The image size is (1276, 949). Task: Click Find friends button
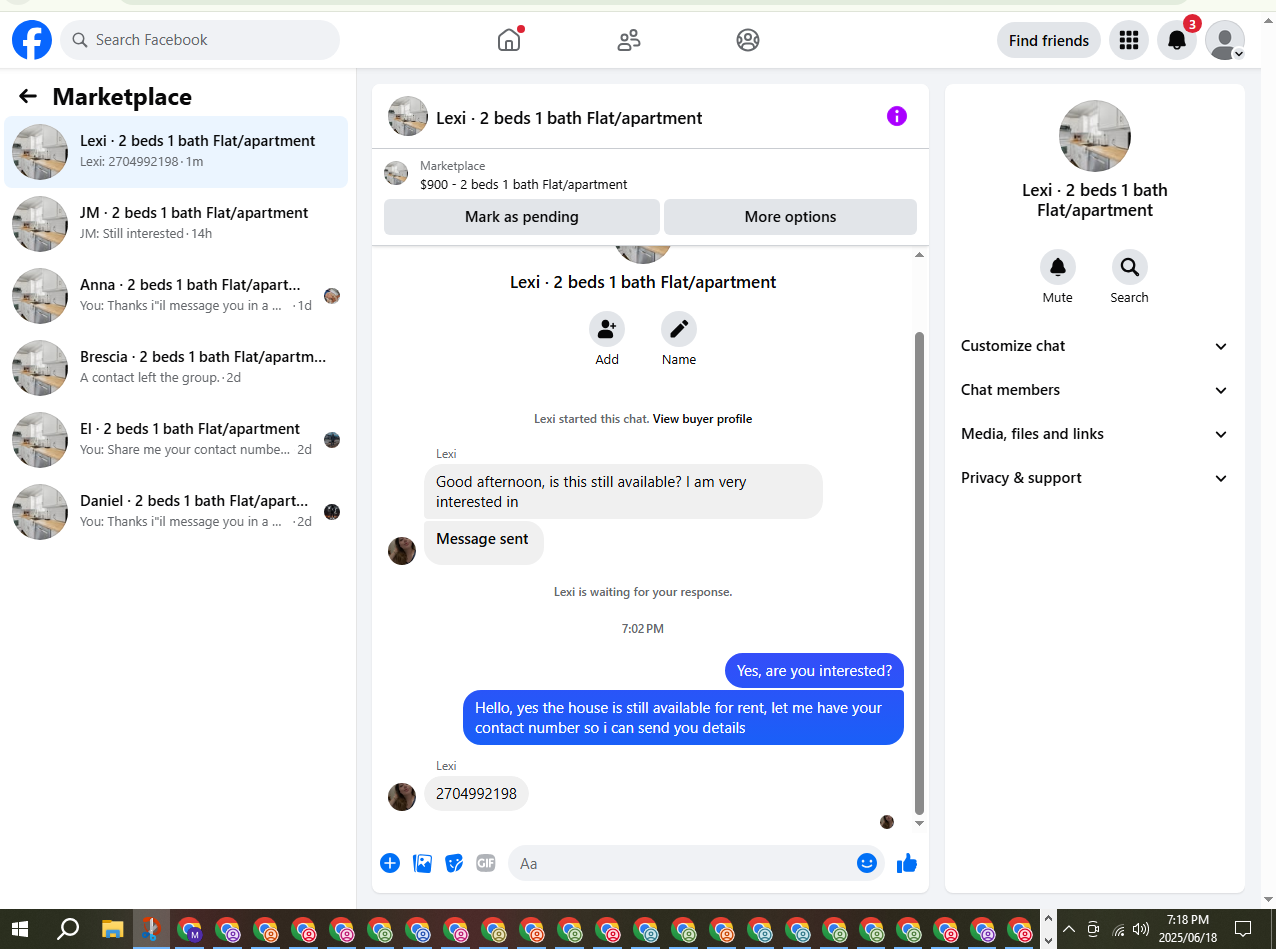click(x=1048, y=40)
